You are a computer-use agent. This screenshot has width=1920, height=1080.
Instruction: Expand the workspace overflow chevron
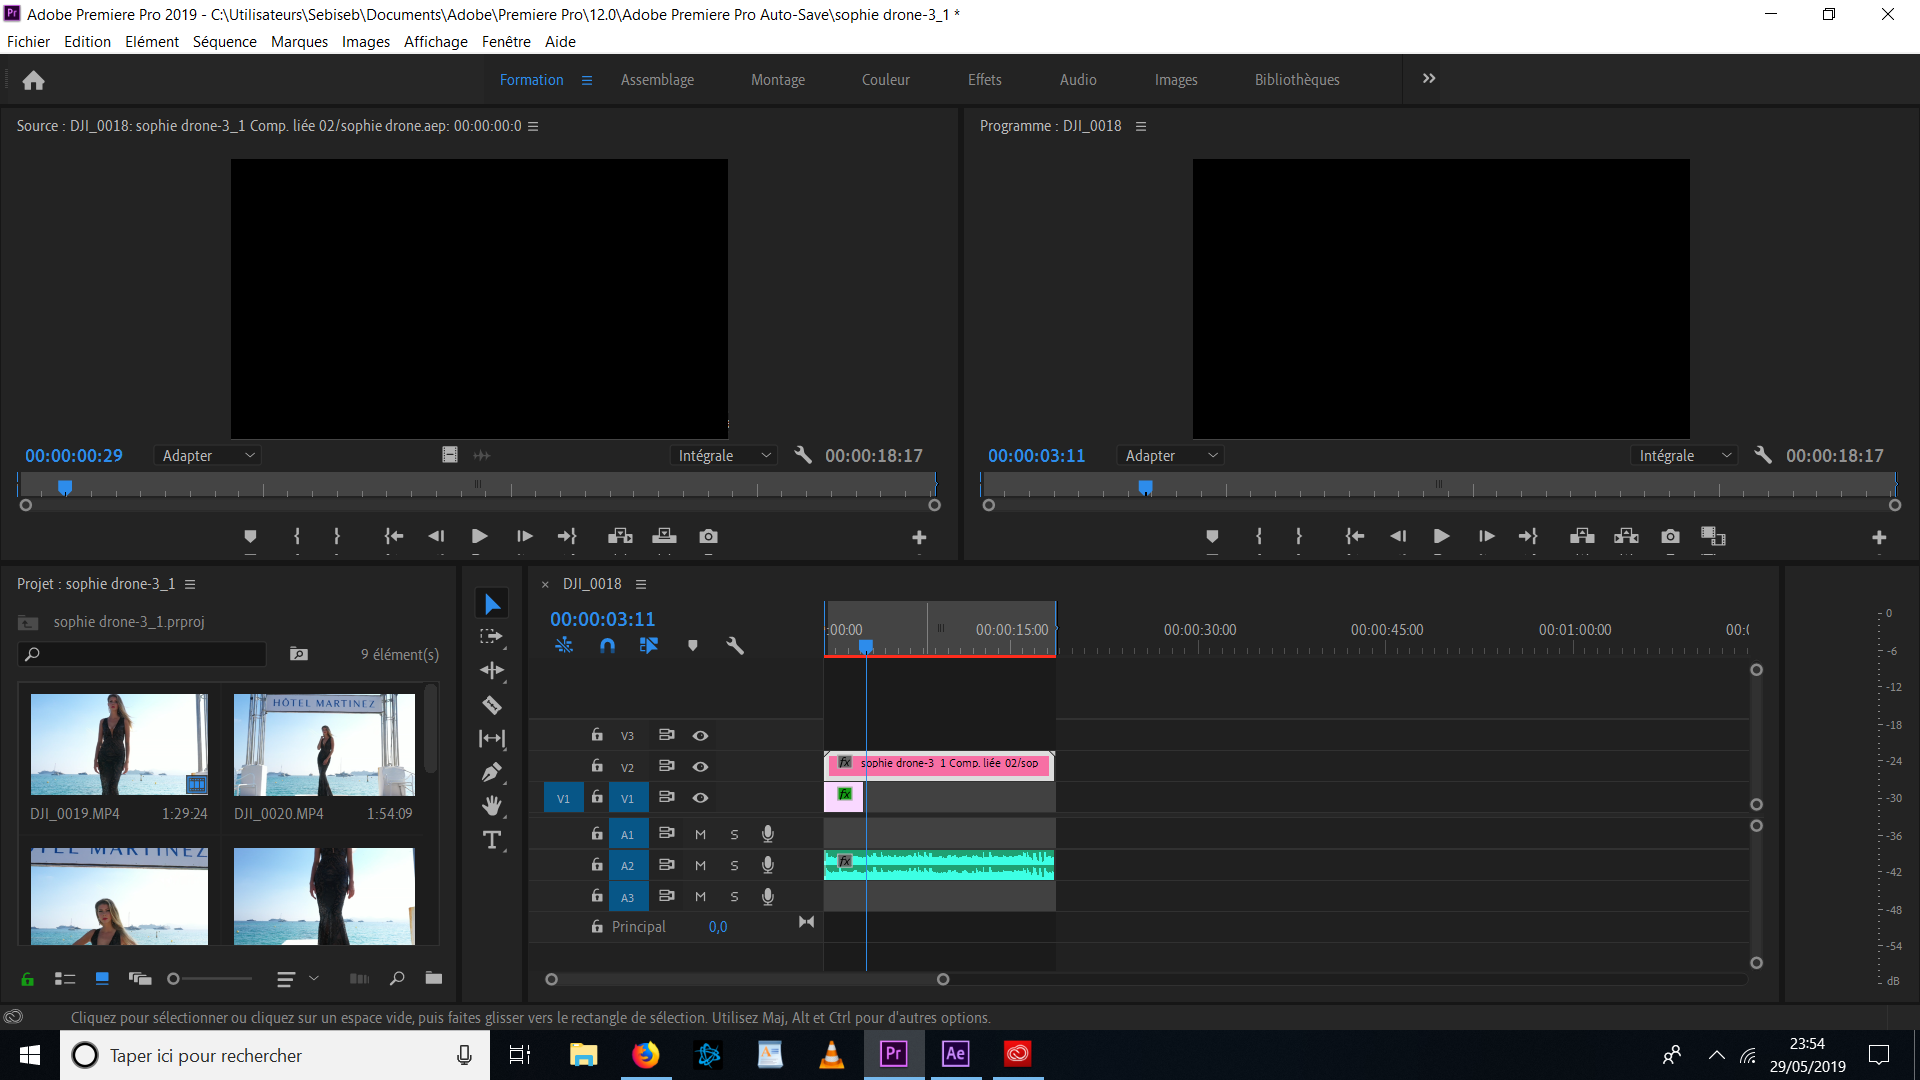point(1429,79)
